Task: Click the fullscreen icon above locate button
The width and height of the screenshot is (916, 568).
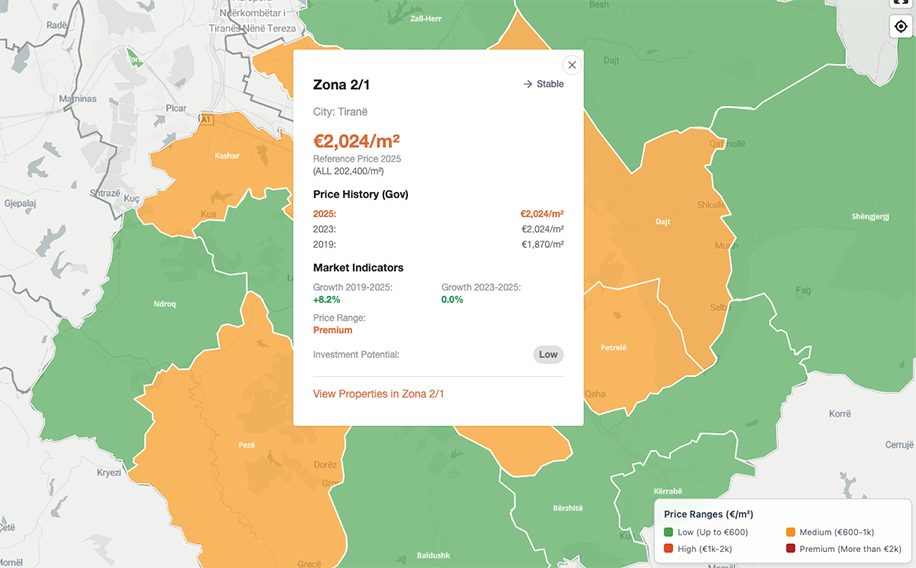Action: click(901, 3)
